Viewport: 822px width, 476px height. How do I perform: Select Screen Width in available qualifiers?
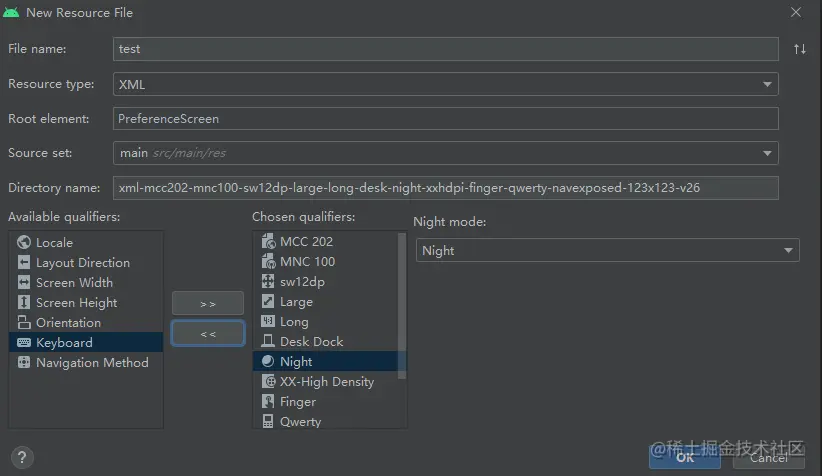[x=86, y=282]
